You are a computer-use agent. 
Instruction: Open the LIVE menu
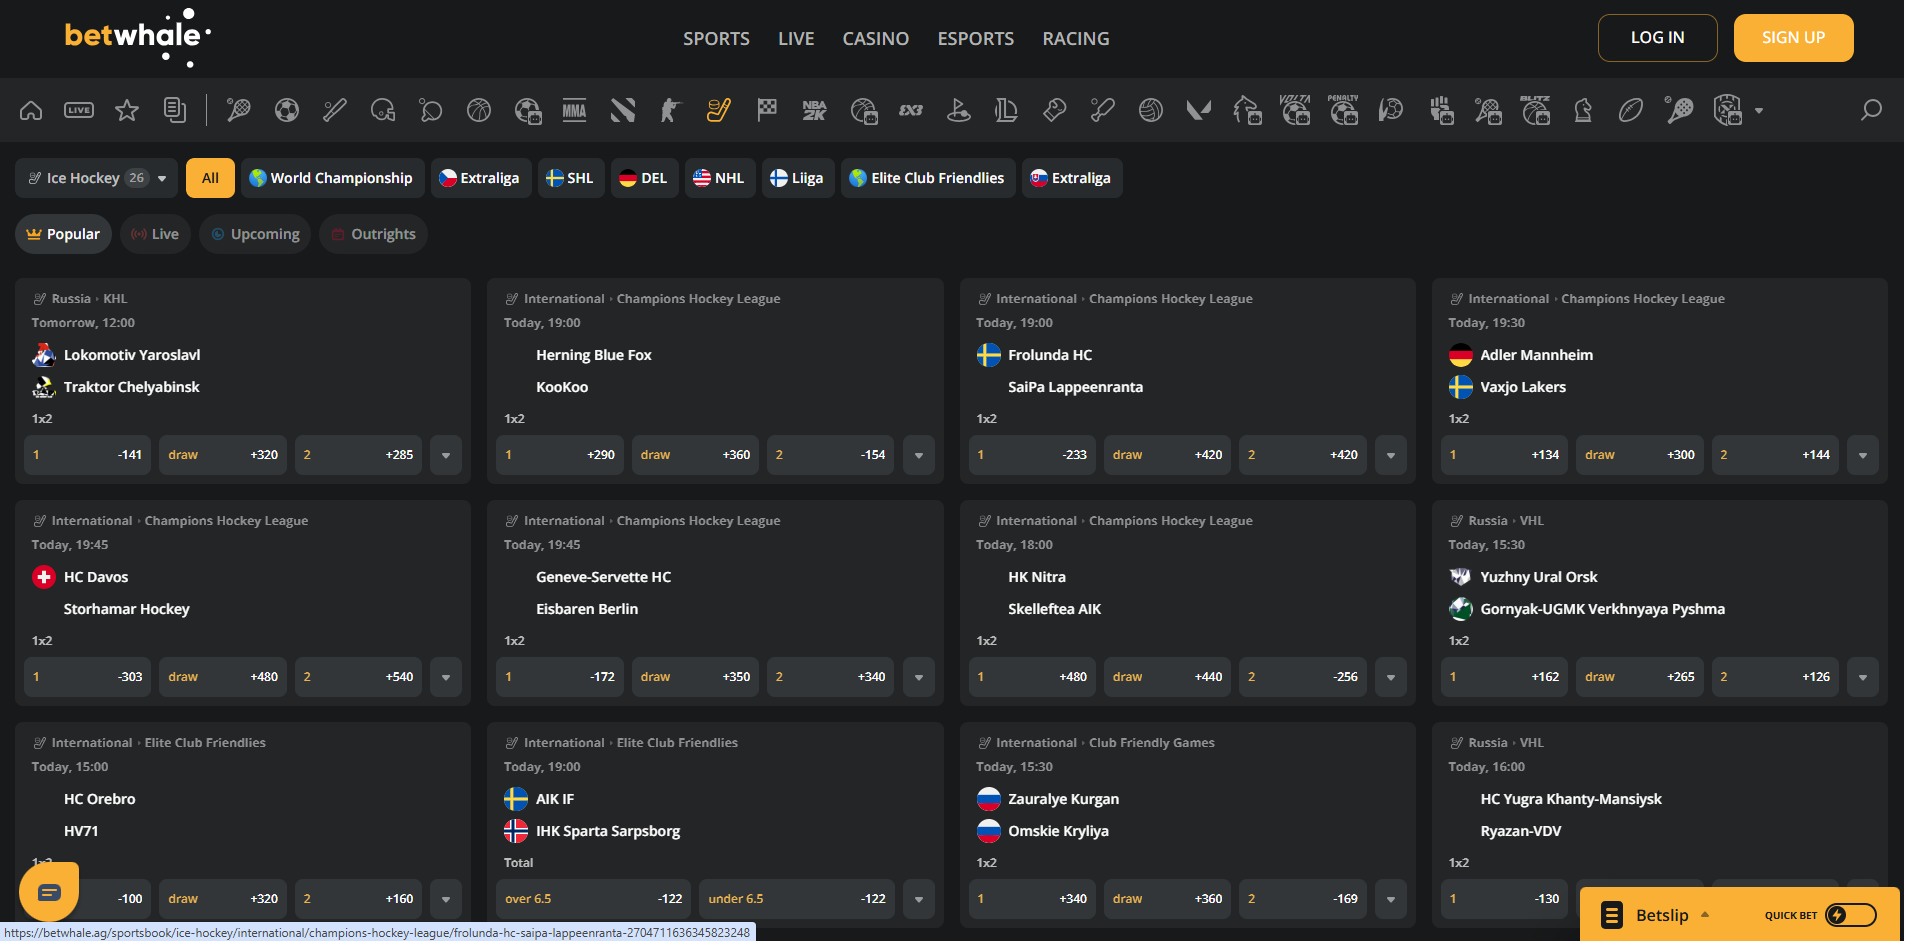796,38
